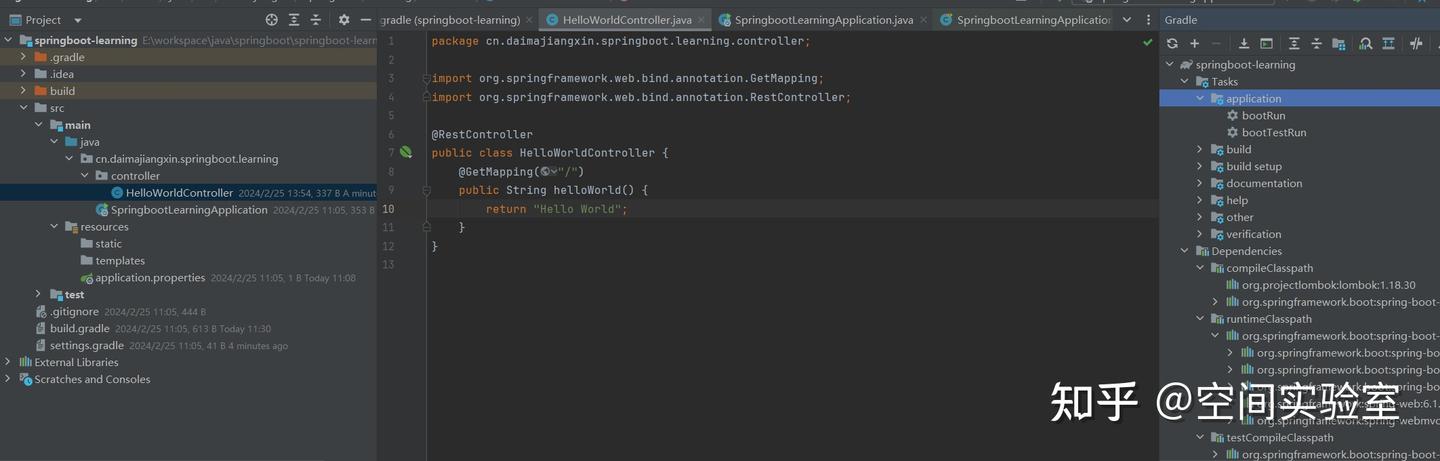The height and width of the screenshot is (461, 1440).
Task: Expand the documentation task group
Action: tap(1200, 184)
